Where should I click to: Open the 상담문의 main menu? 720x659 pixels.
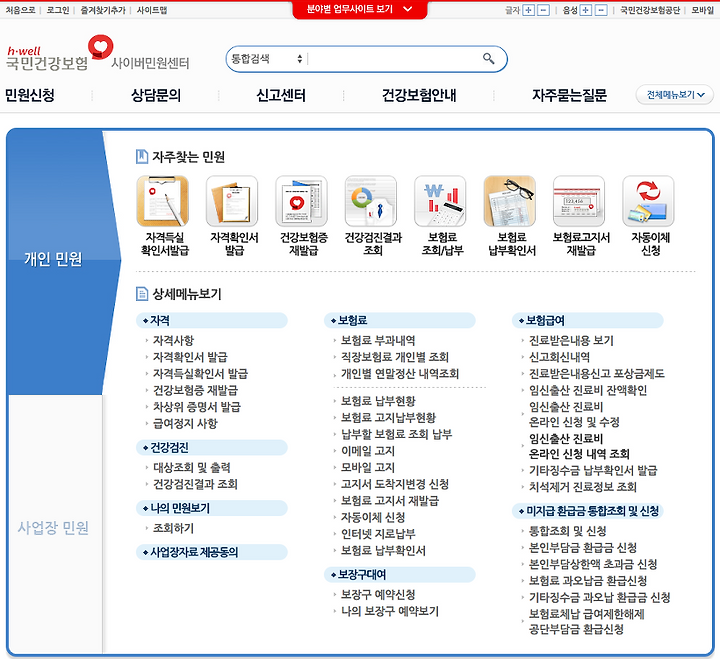(x=156, y=95)
